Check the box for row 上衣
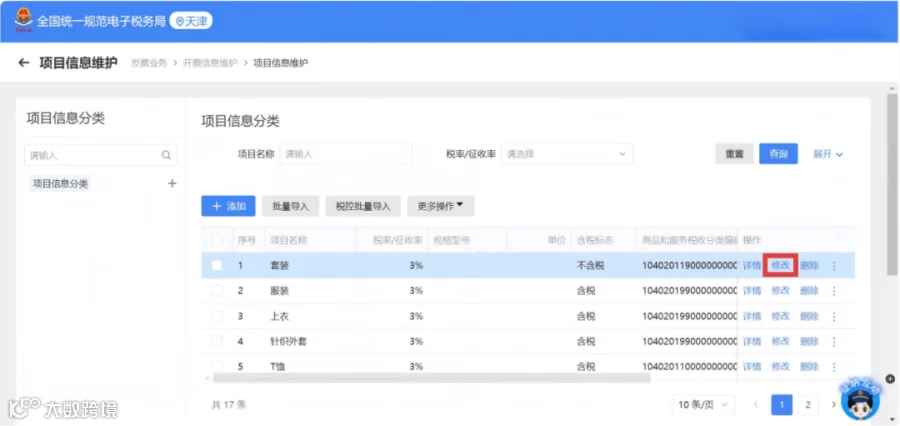Viewport: 900px width, 426px height. (216, 316)
